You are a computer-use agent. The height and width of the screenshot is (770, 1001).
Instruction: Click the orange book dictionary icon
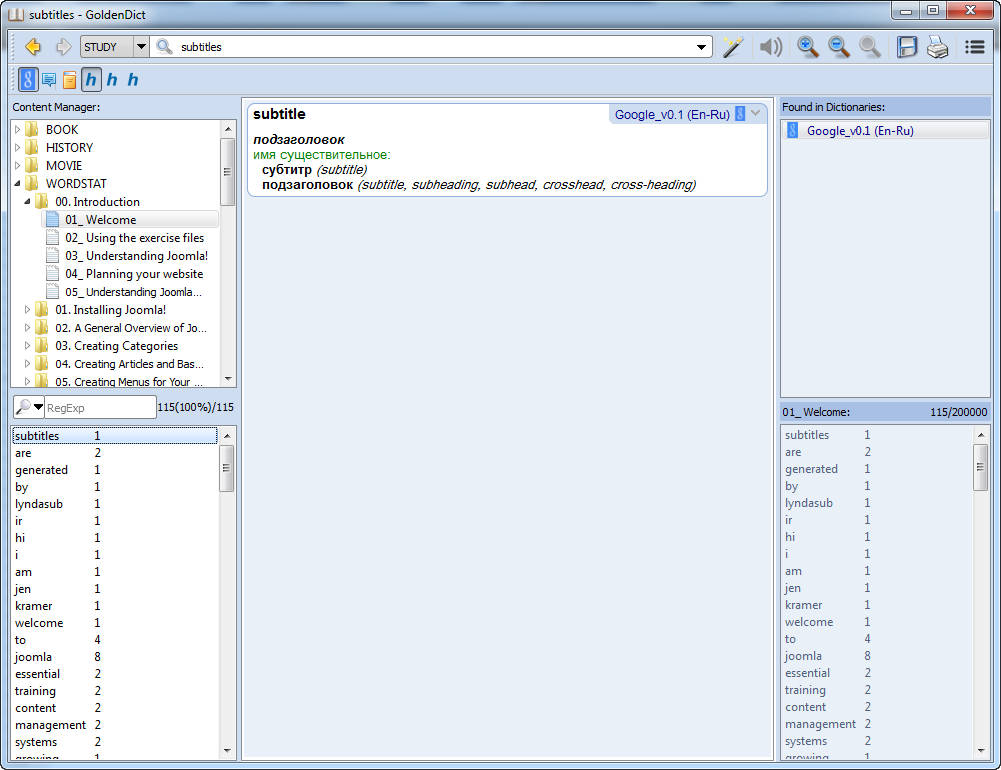coord(70,80)
